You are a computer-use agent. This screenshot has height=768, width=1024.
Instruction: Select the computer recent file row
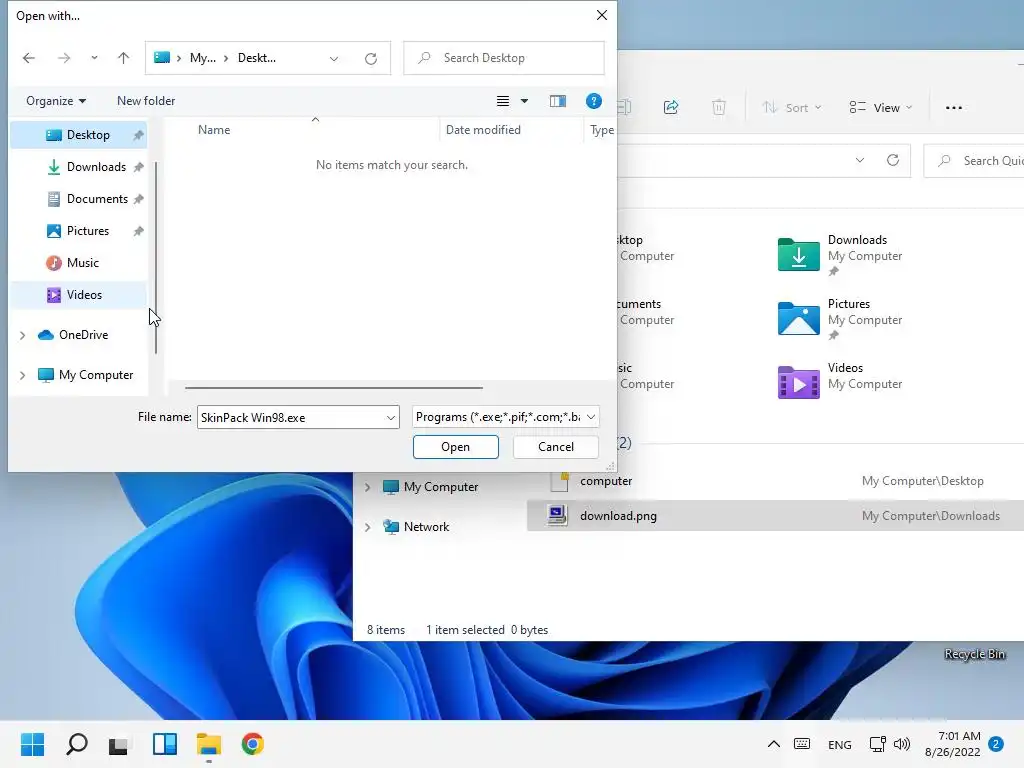775,481
